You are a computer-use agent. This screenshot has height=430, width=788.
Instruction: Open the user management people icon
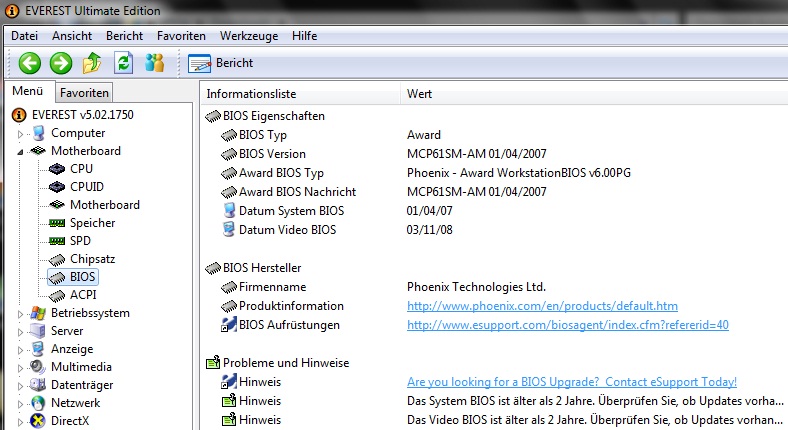(154, 63)
